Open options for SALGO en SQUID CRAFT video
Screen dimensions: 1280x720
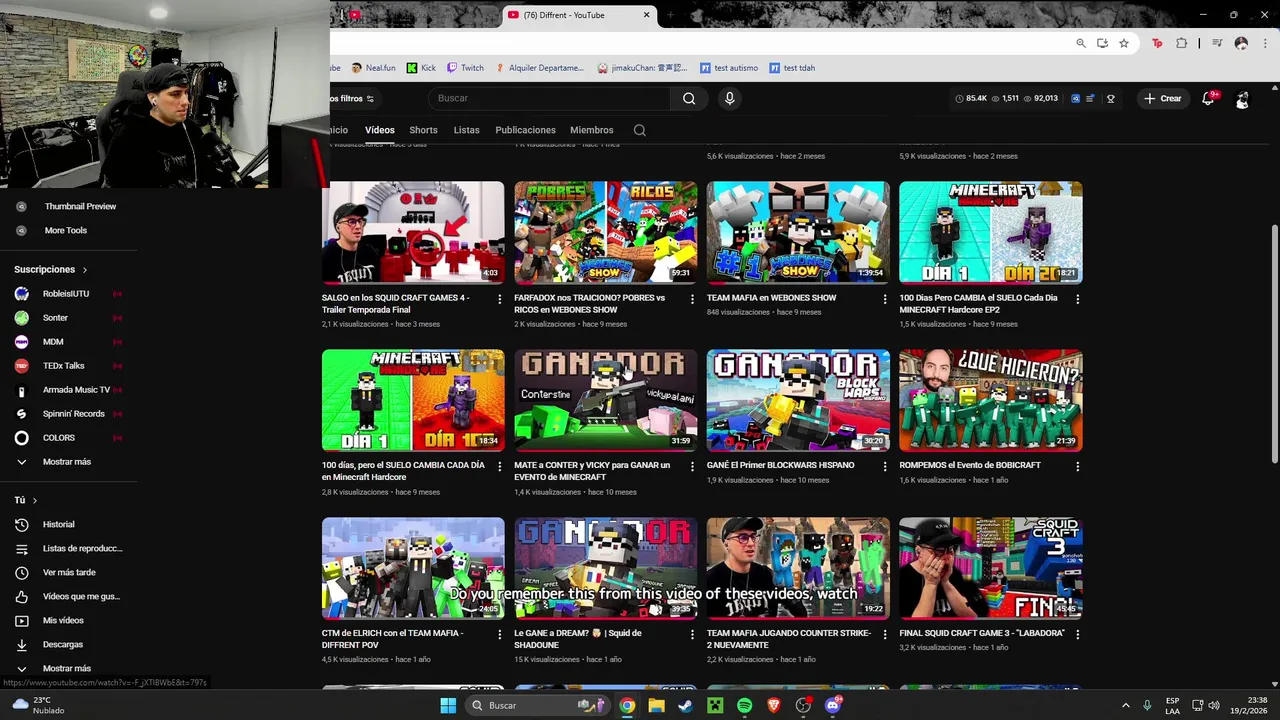[x=500, y=298]
